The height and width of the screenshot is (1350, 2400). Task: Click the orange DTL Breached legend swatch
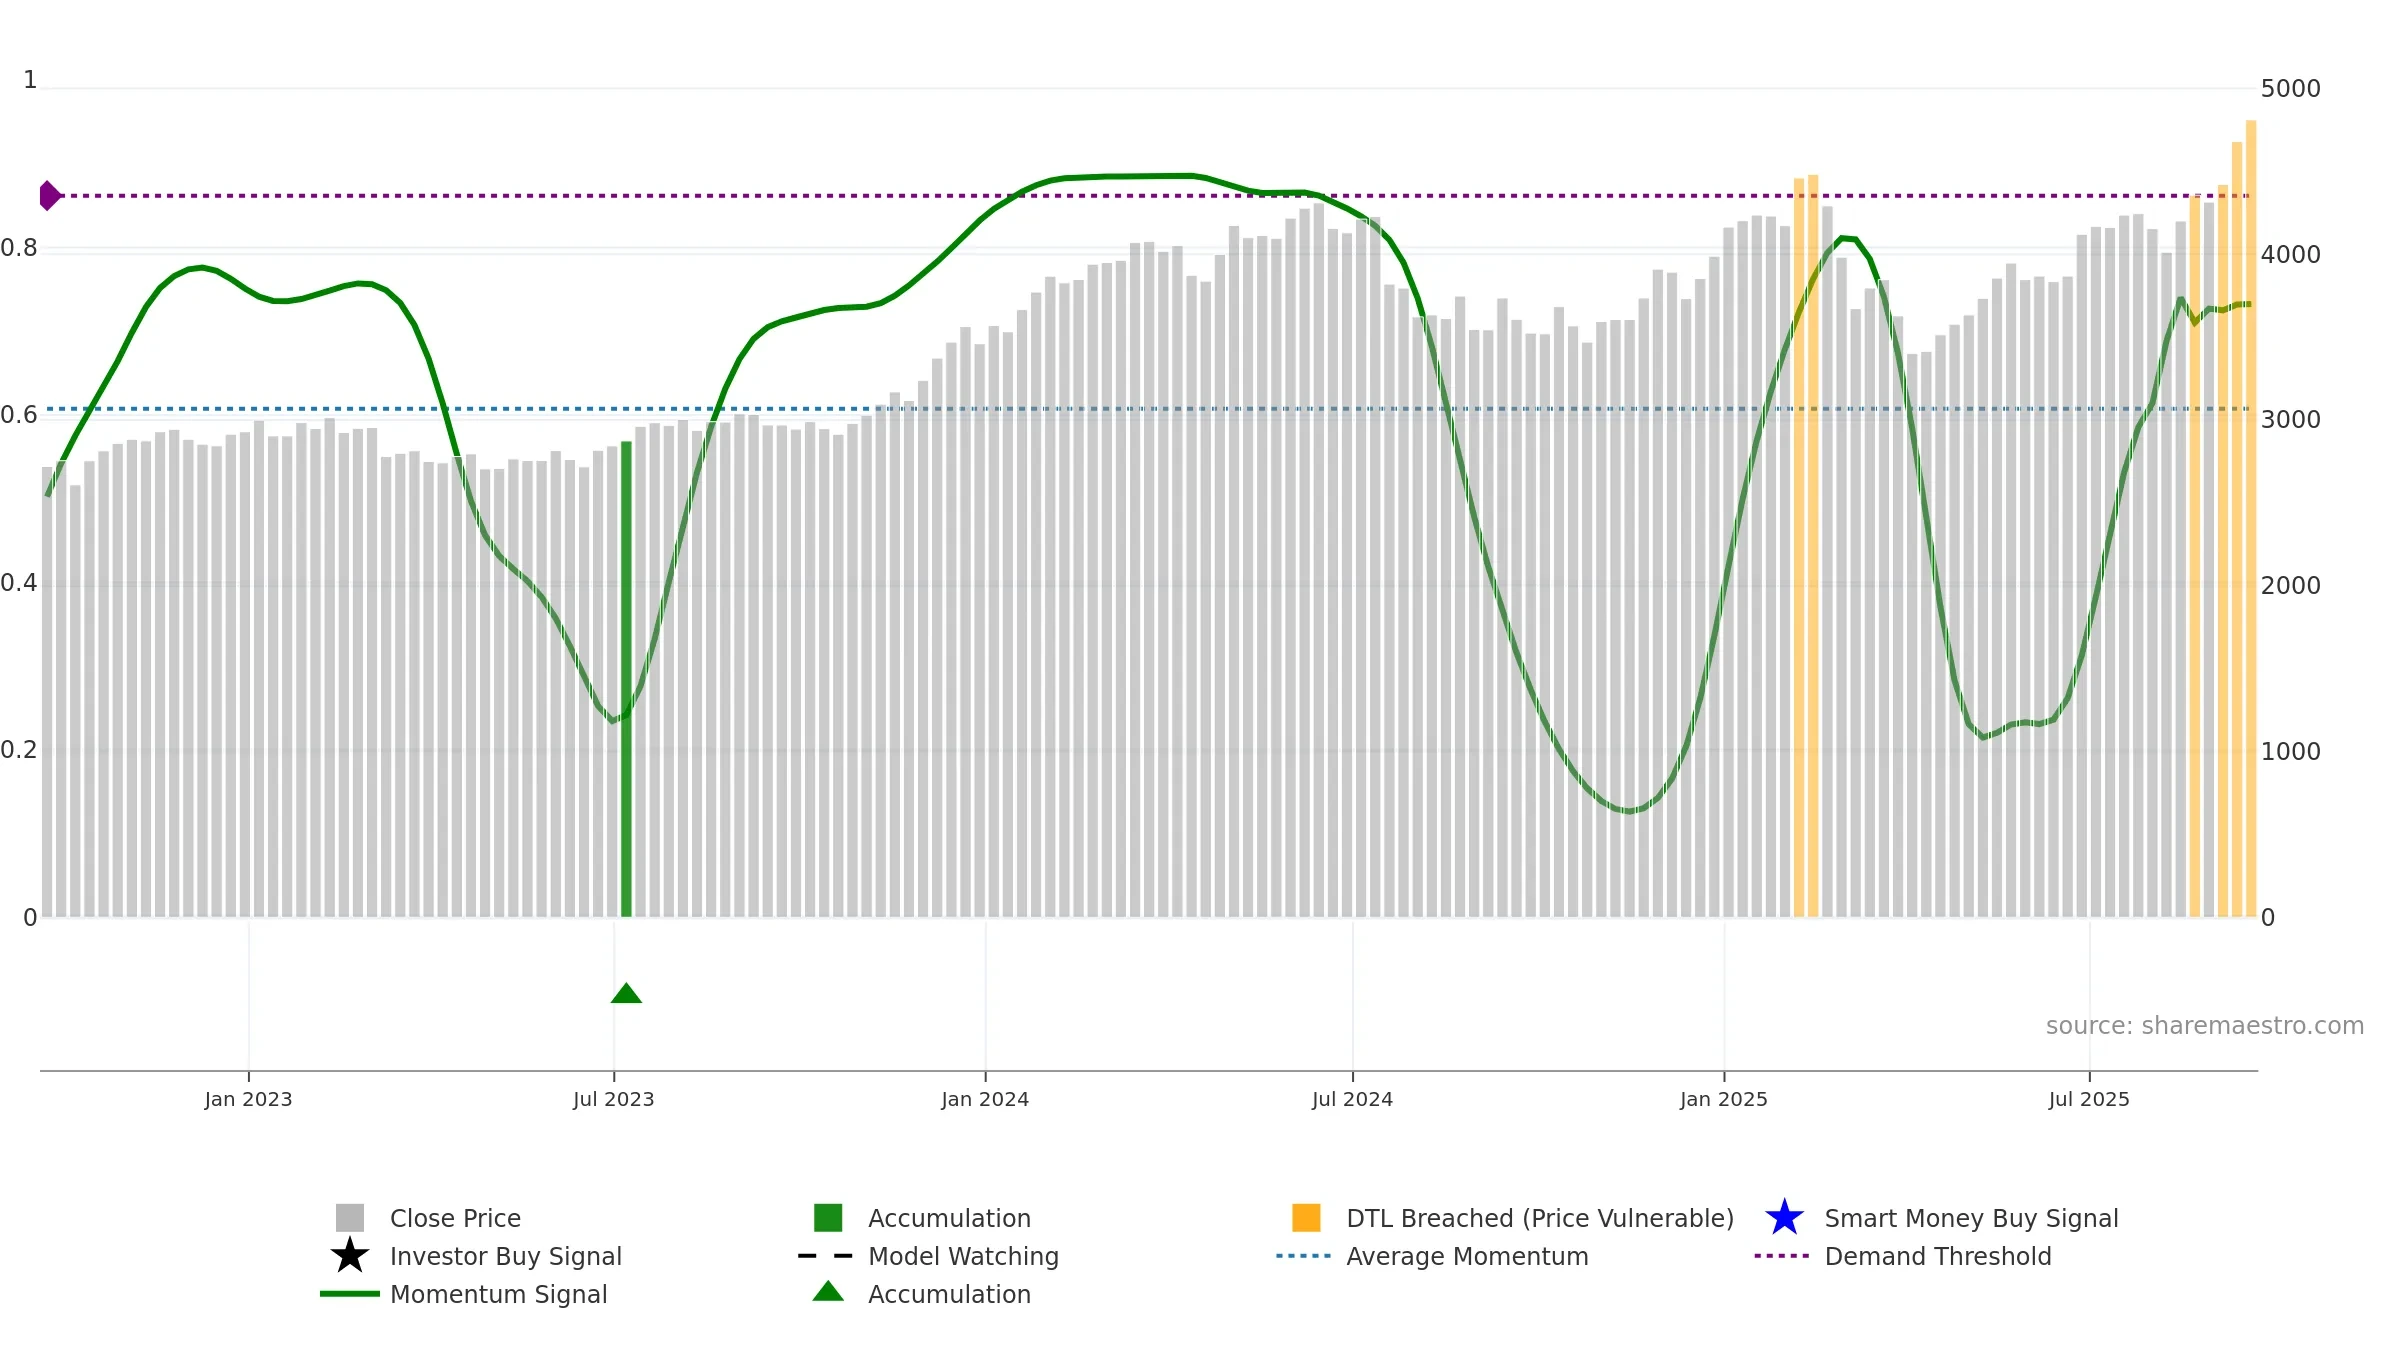coord(1306,1218)
